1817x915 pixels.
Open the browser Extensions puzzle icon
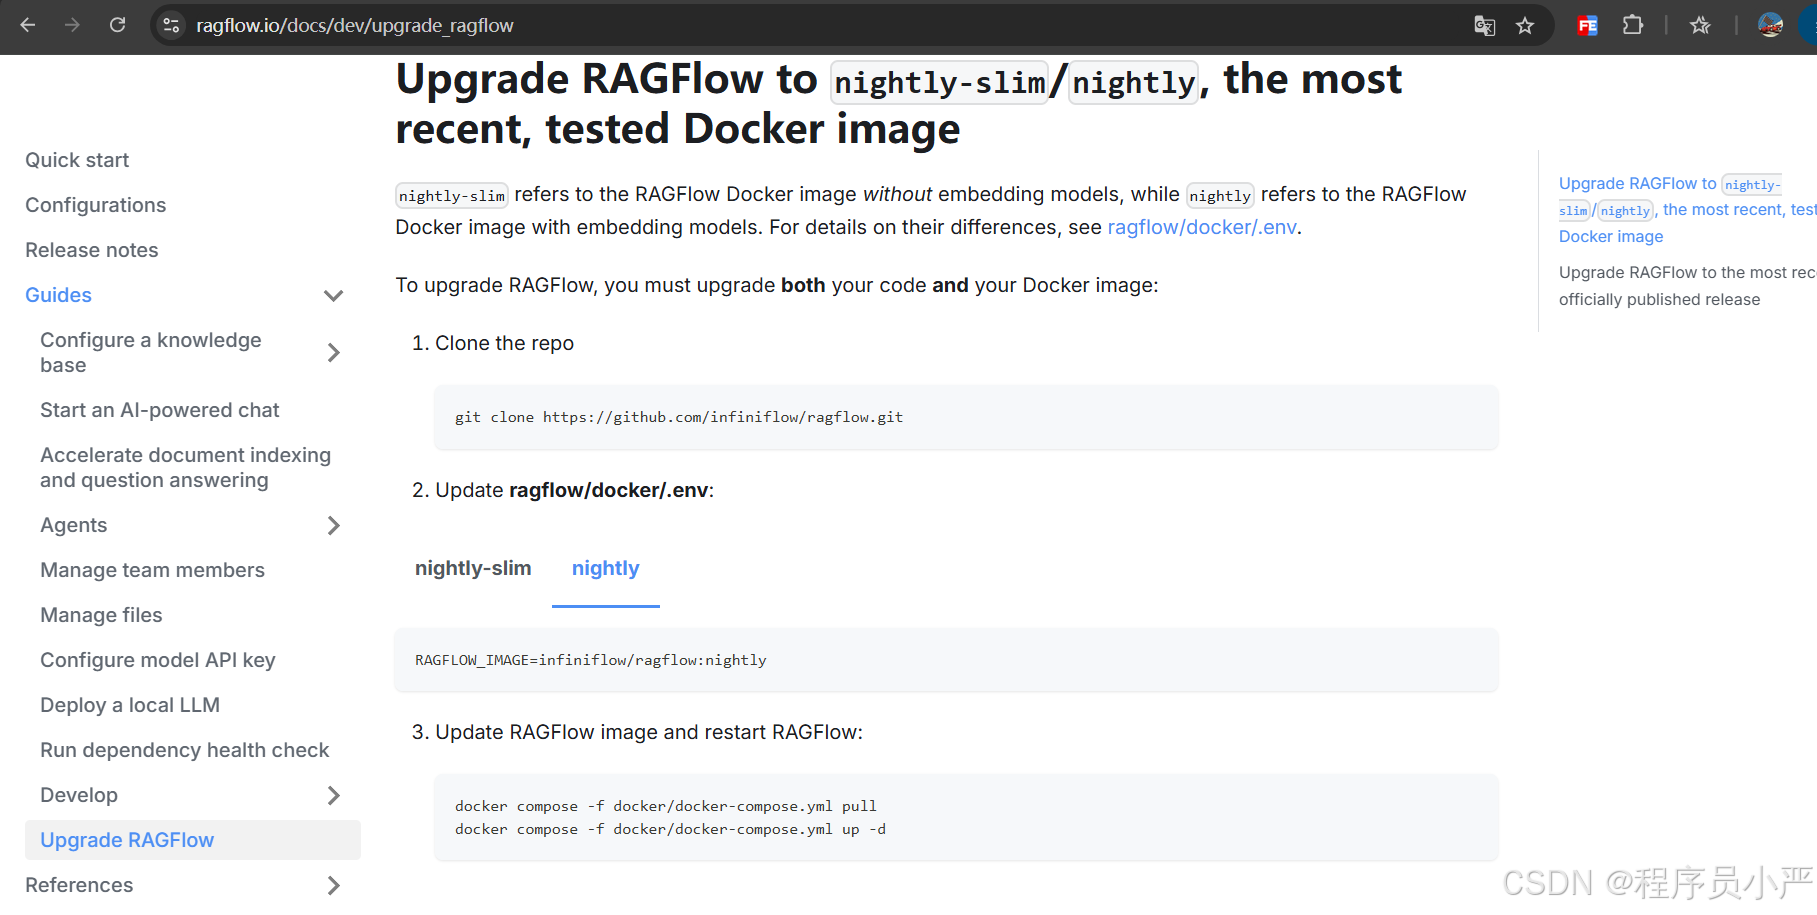1633,25
